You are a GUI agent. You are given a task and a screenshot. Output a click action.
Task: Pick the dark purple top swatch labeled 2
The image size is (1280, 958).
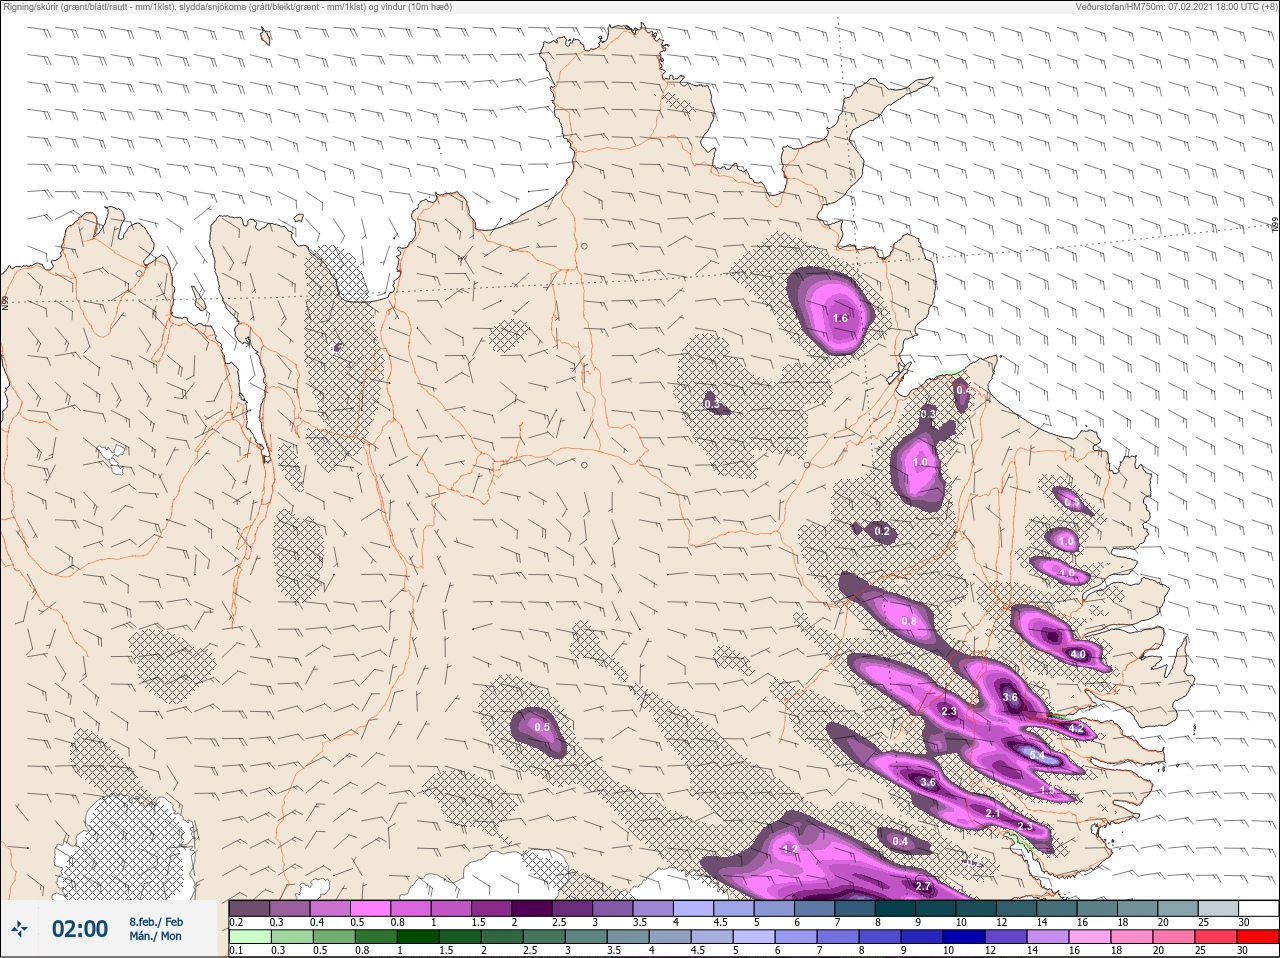(x=533, y=908)
